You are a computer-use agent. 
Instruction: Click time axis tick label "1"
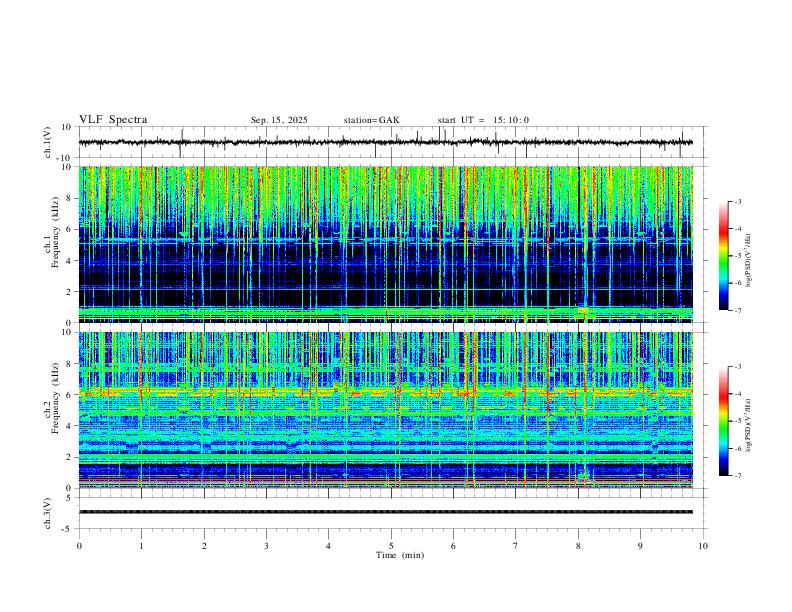141,546
